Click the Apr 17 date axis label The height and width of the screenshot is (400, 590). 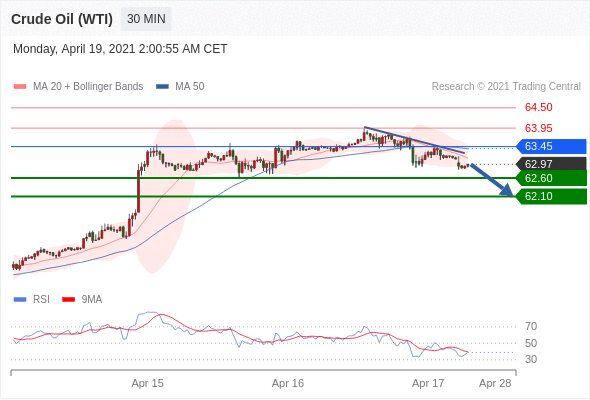point(428,383)
